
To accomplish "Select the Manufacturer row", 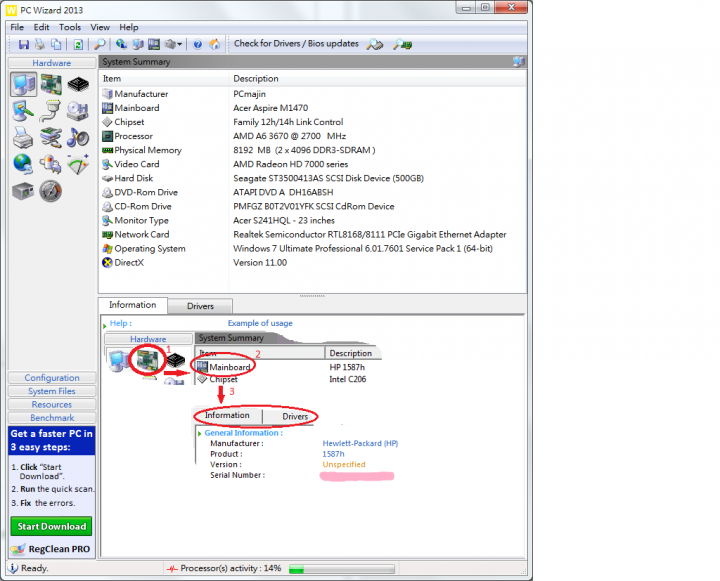I will [313, 94].
